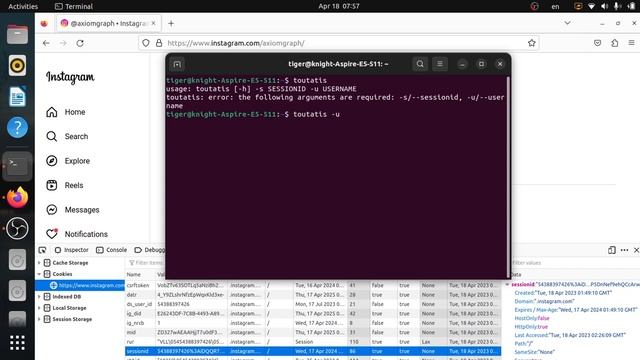Open the clock showing Apr 18 07:57

(339, 6)
